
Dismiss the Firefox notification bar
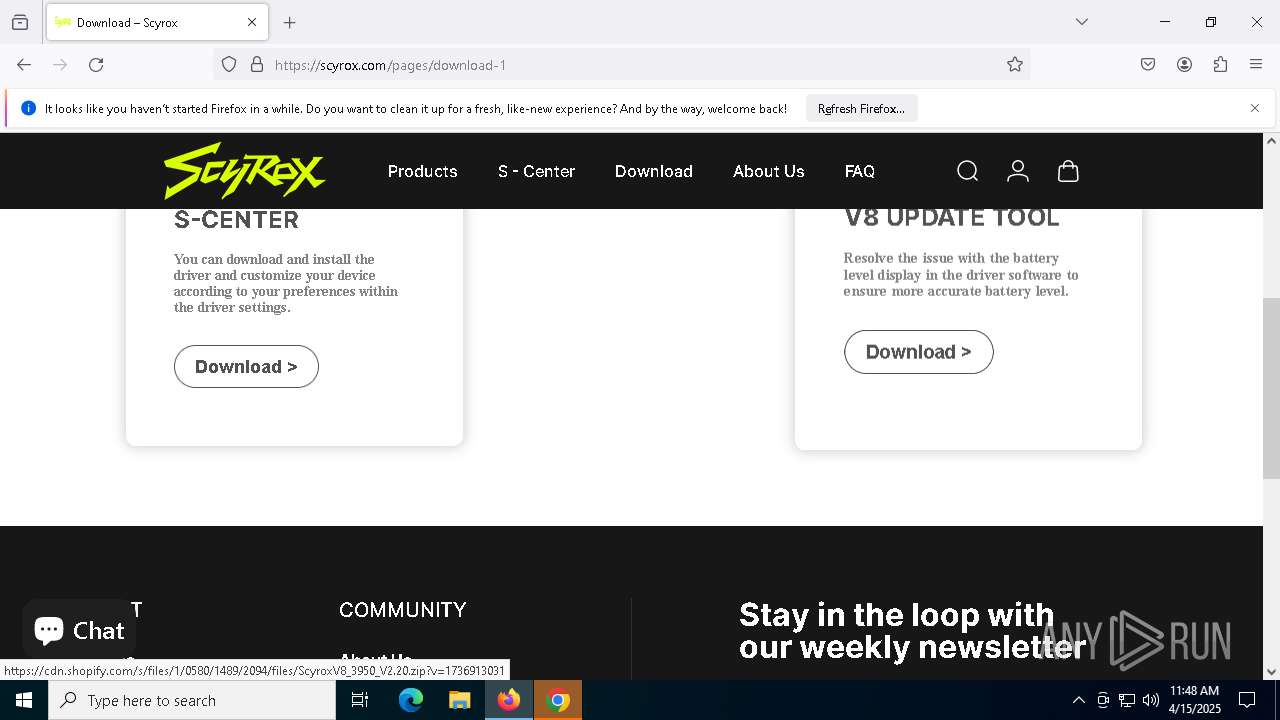(x=1255, y=108)
